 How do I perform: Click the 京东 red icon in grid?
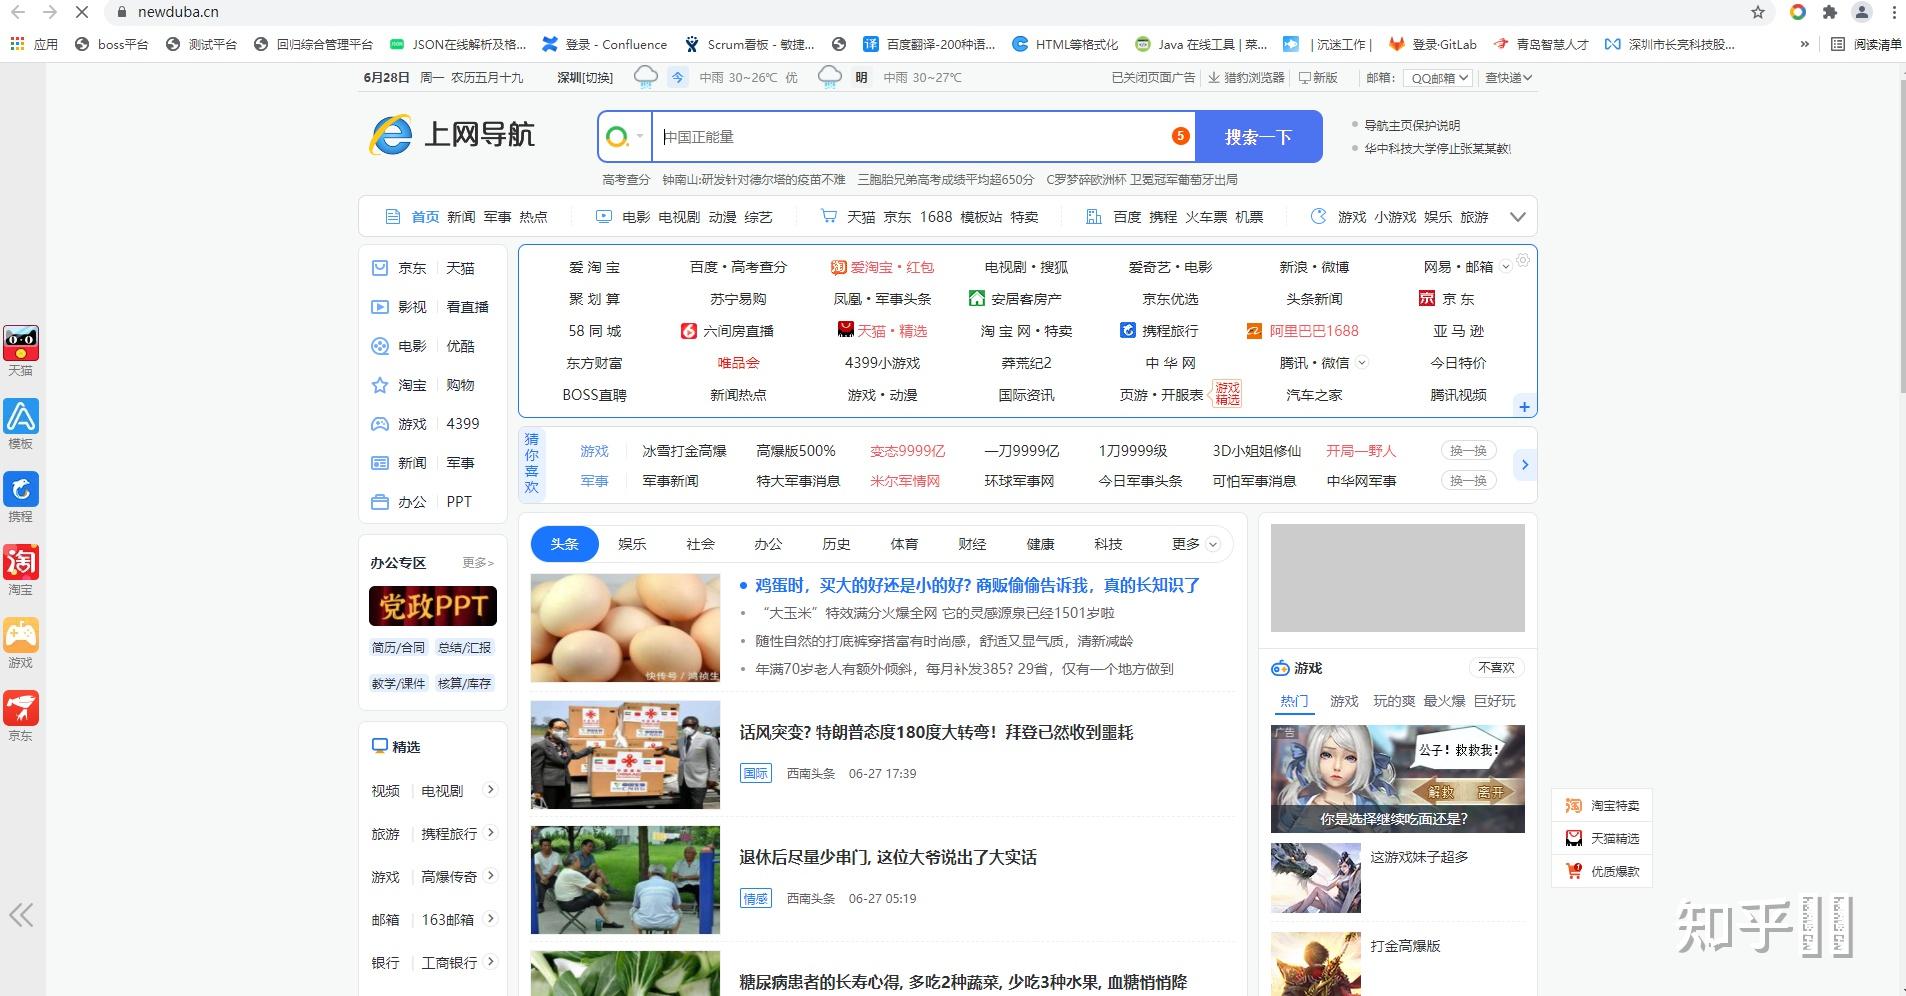[x=1427, y=299]
